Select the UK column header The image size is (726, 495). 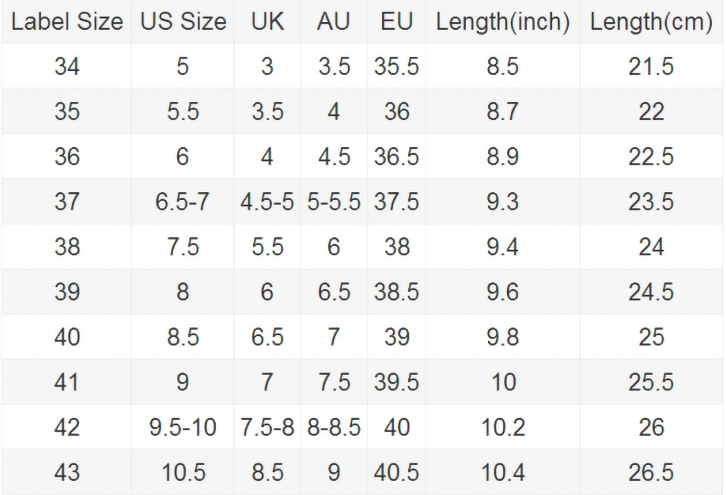tap(266, 21)
